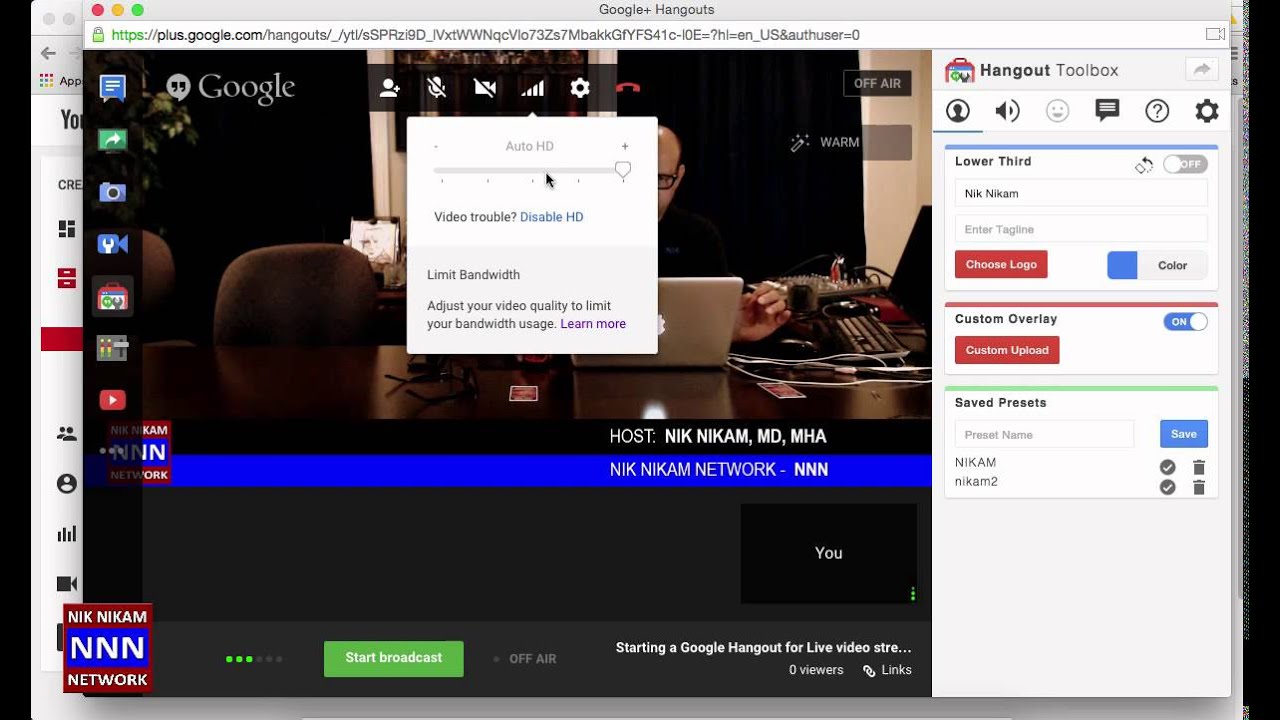Image resolution: width=1280 pixels, height=720 pixels.
Task: Toggle the microphone mute icon
Action: (437, 88)
